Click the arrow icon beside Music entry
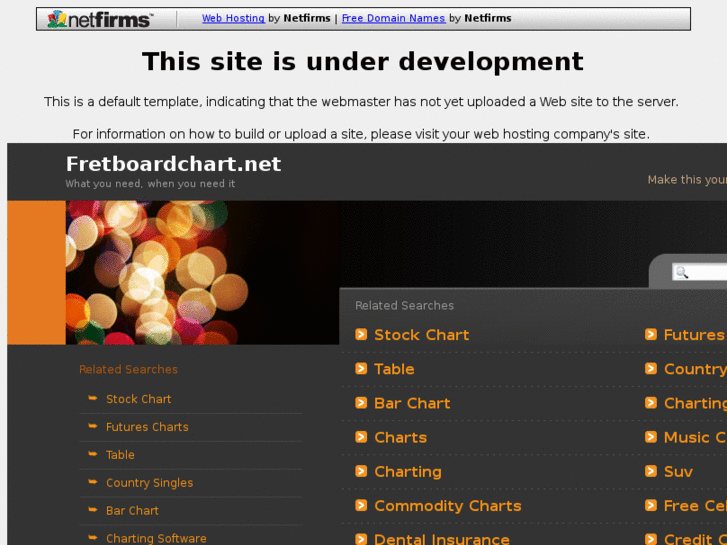727x545 pixels. (651, 437)
